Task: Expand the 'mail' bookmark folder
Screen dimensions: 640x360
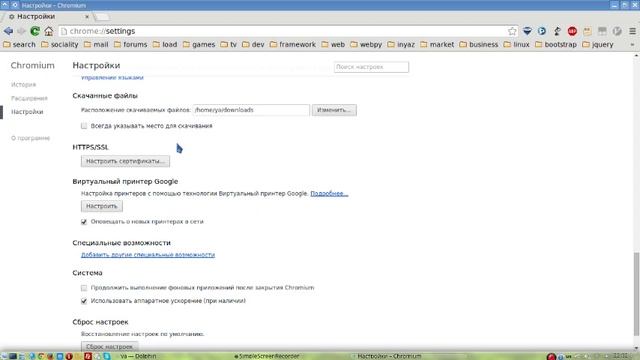Action: click(x=96, y=44)
